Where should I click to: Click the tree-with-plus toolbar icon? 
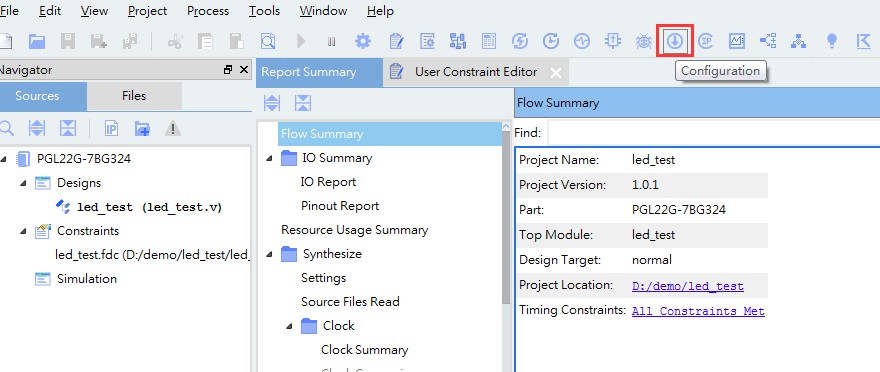pos(768,40)
